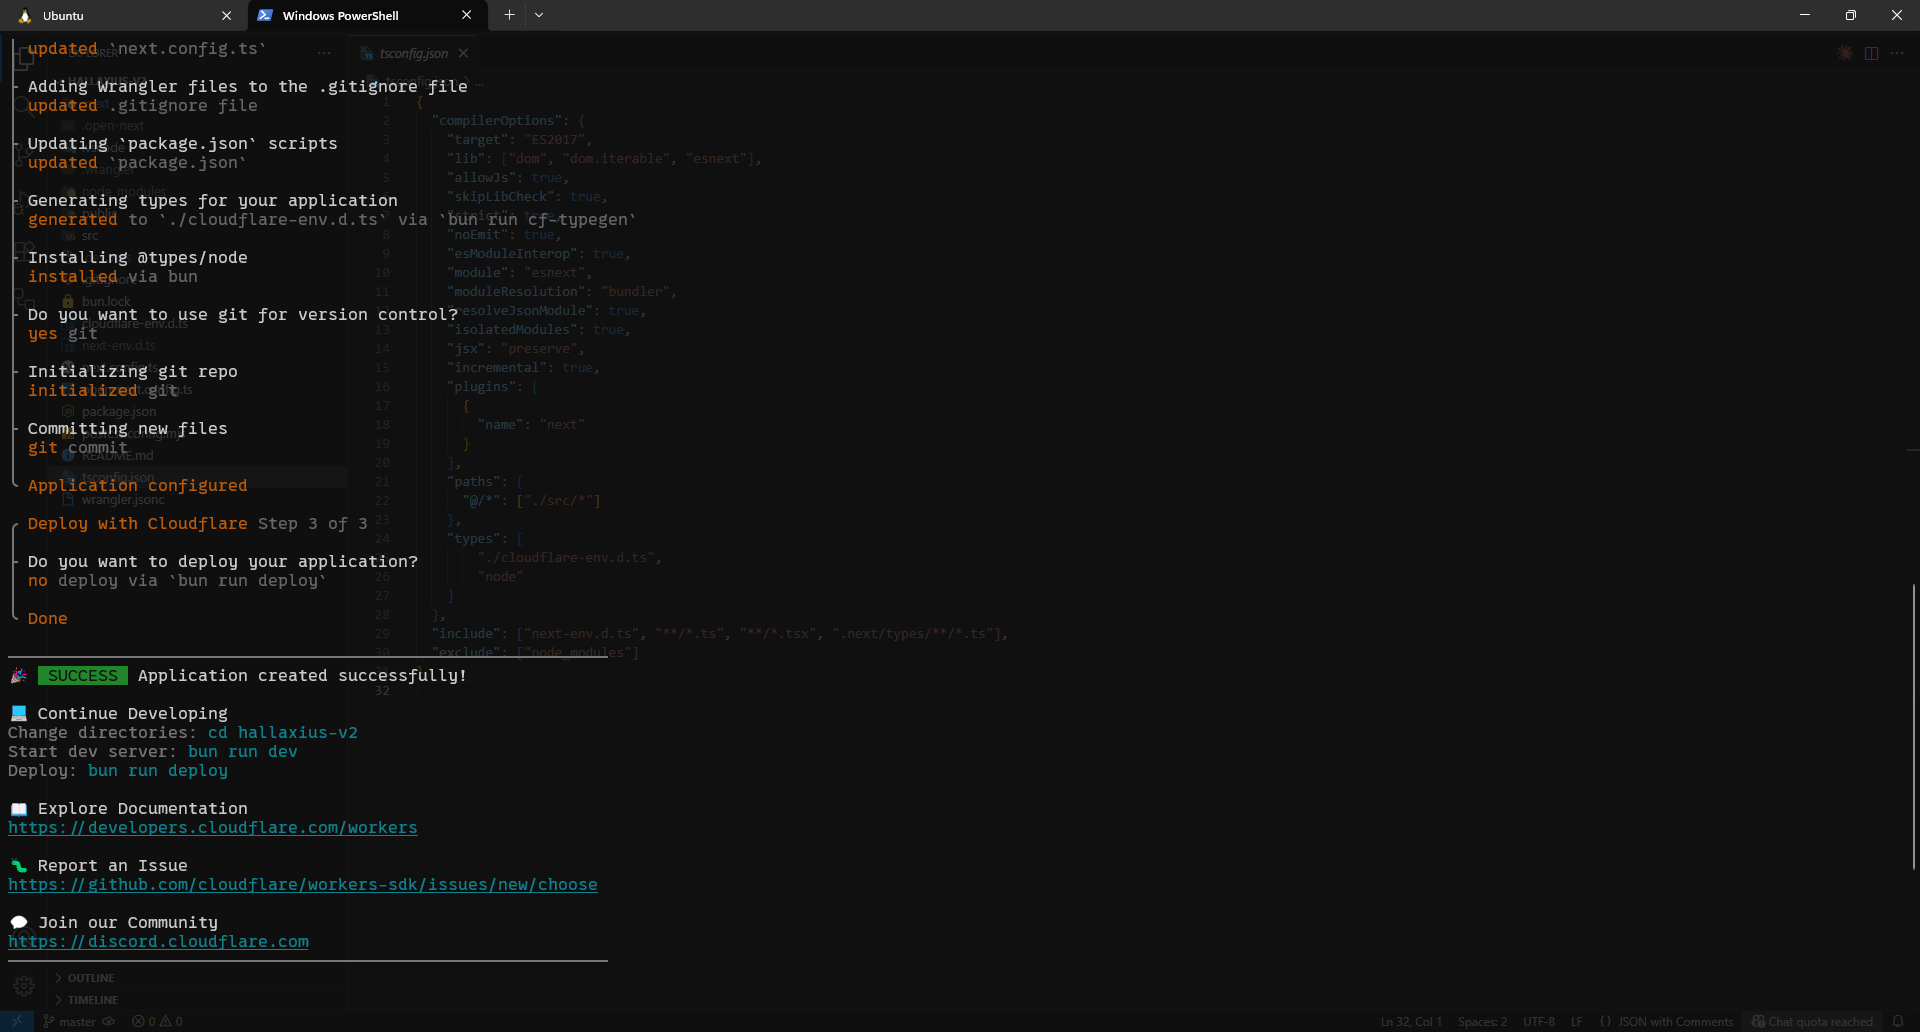1920x1032 pixels.
Task: Close the tsconfig.json tab in VS Code behind
Action: (x=463, y=54)
